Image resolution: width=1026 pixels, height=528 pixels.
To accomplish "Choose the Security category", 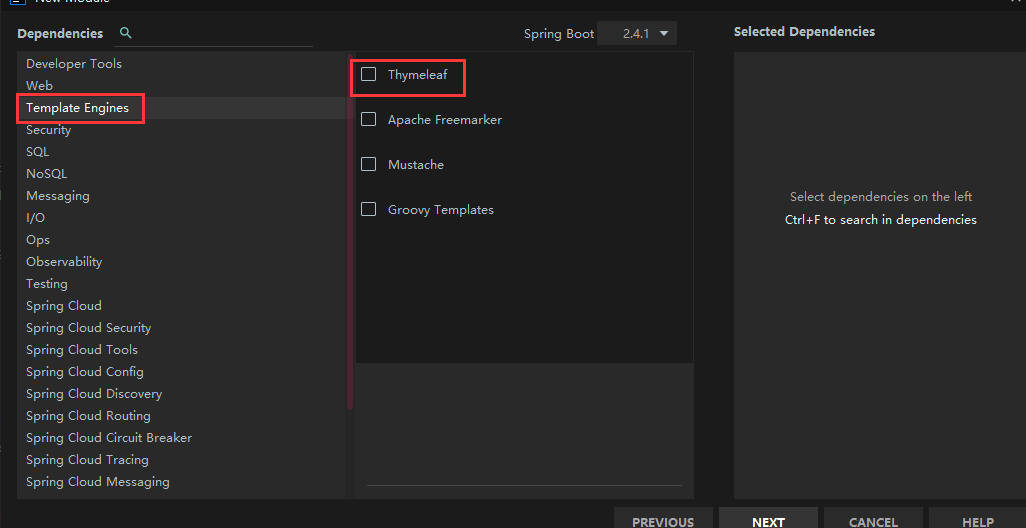I will coord(49,130).
